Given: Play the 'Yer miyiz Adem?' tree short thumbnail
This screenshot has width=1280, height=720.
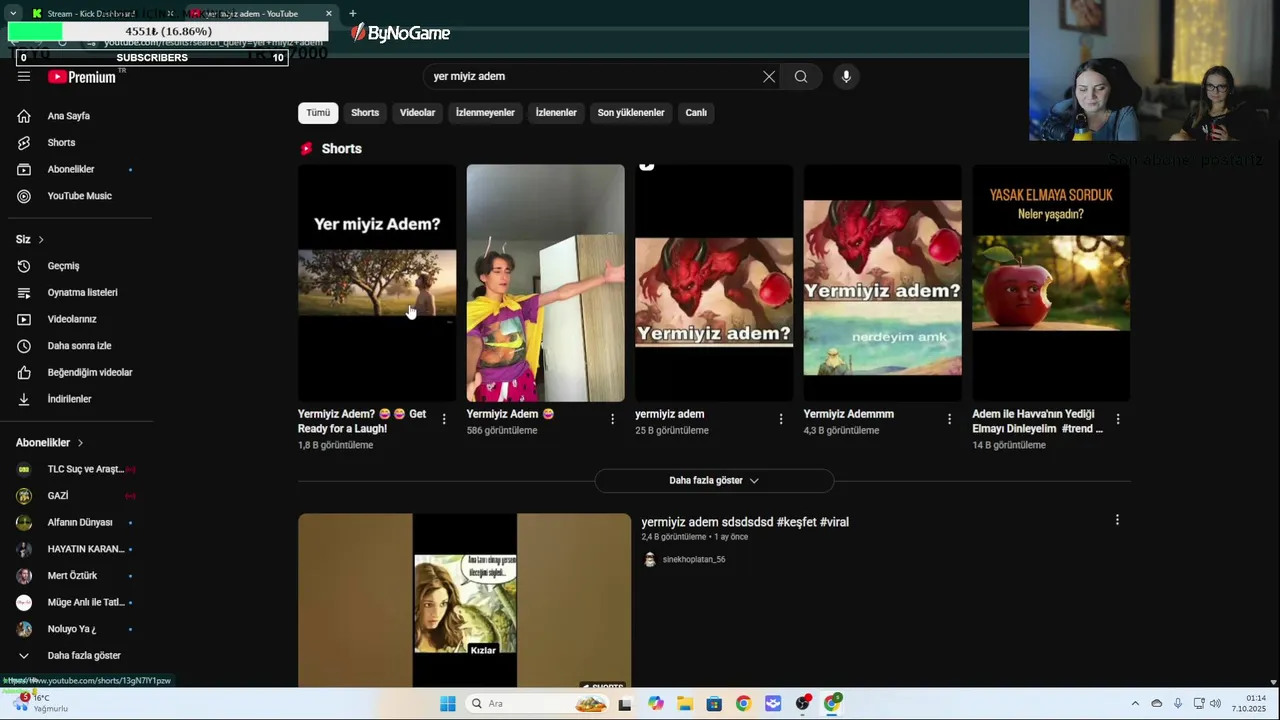Looking at the screenshot, I should click(377, 283).
